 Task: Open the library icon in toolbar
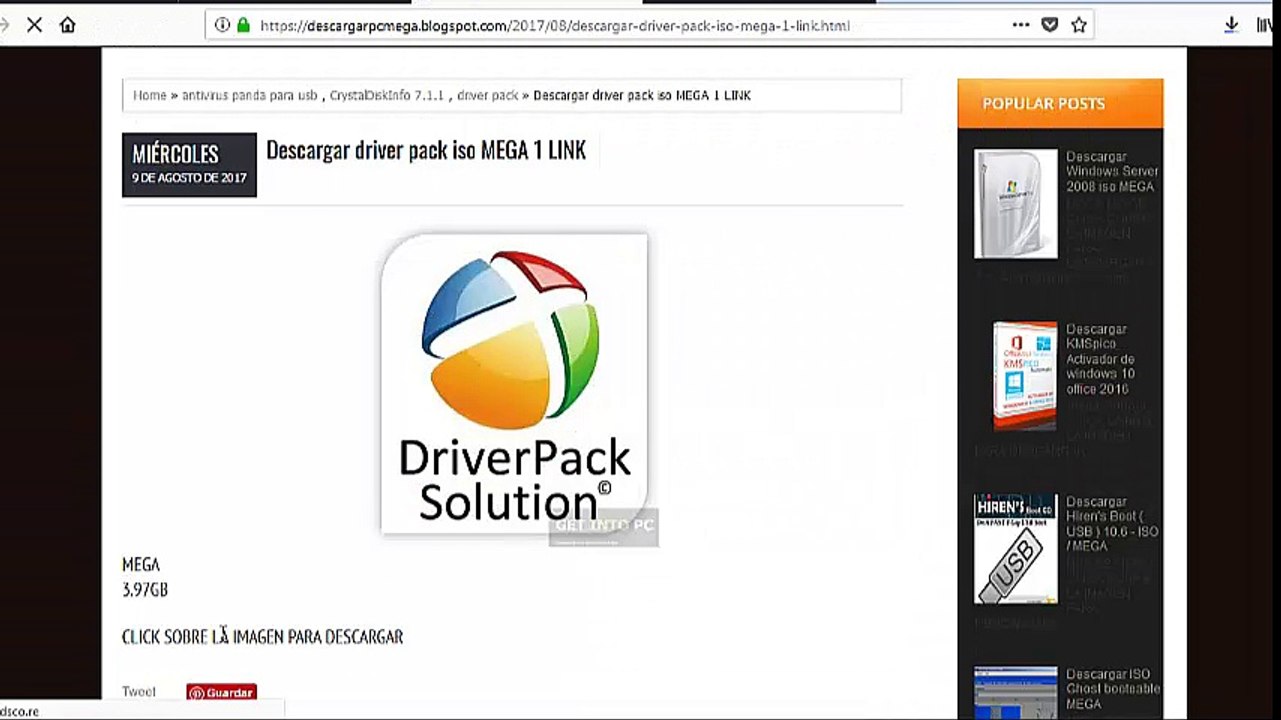1265,25
